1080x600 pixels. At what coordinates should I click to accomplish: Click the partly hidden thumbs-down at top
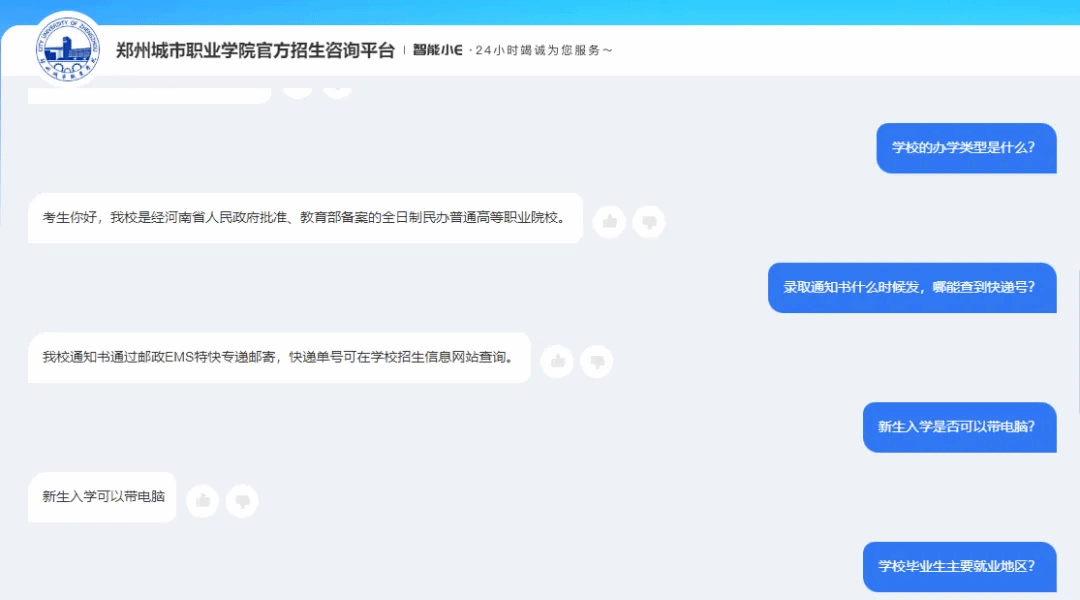pos(337,87)
